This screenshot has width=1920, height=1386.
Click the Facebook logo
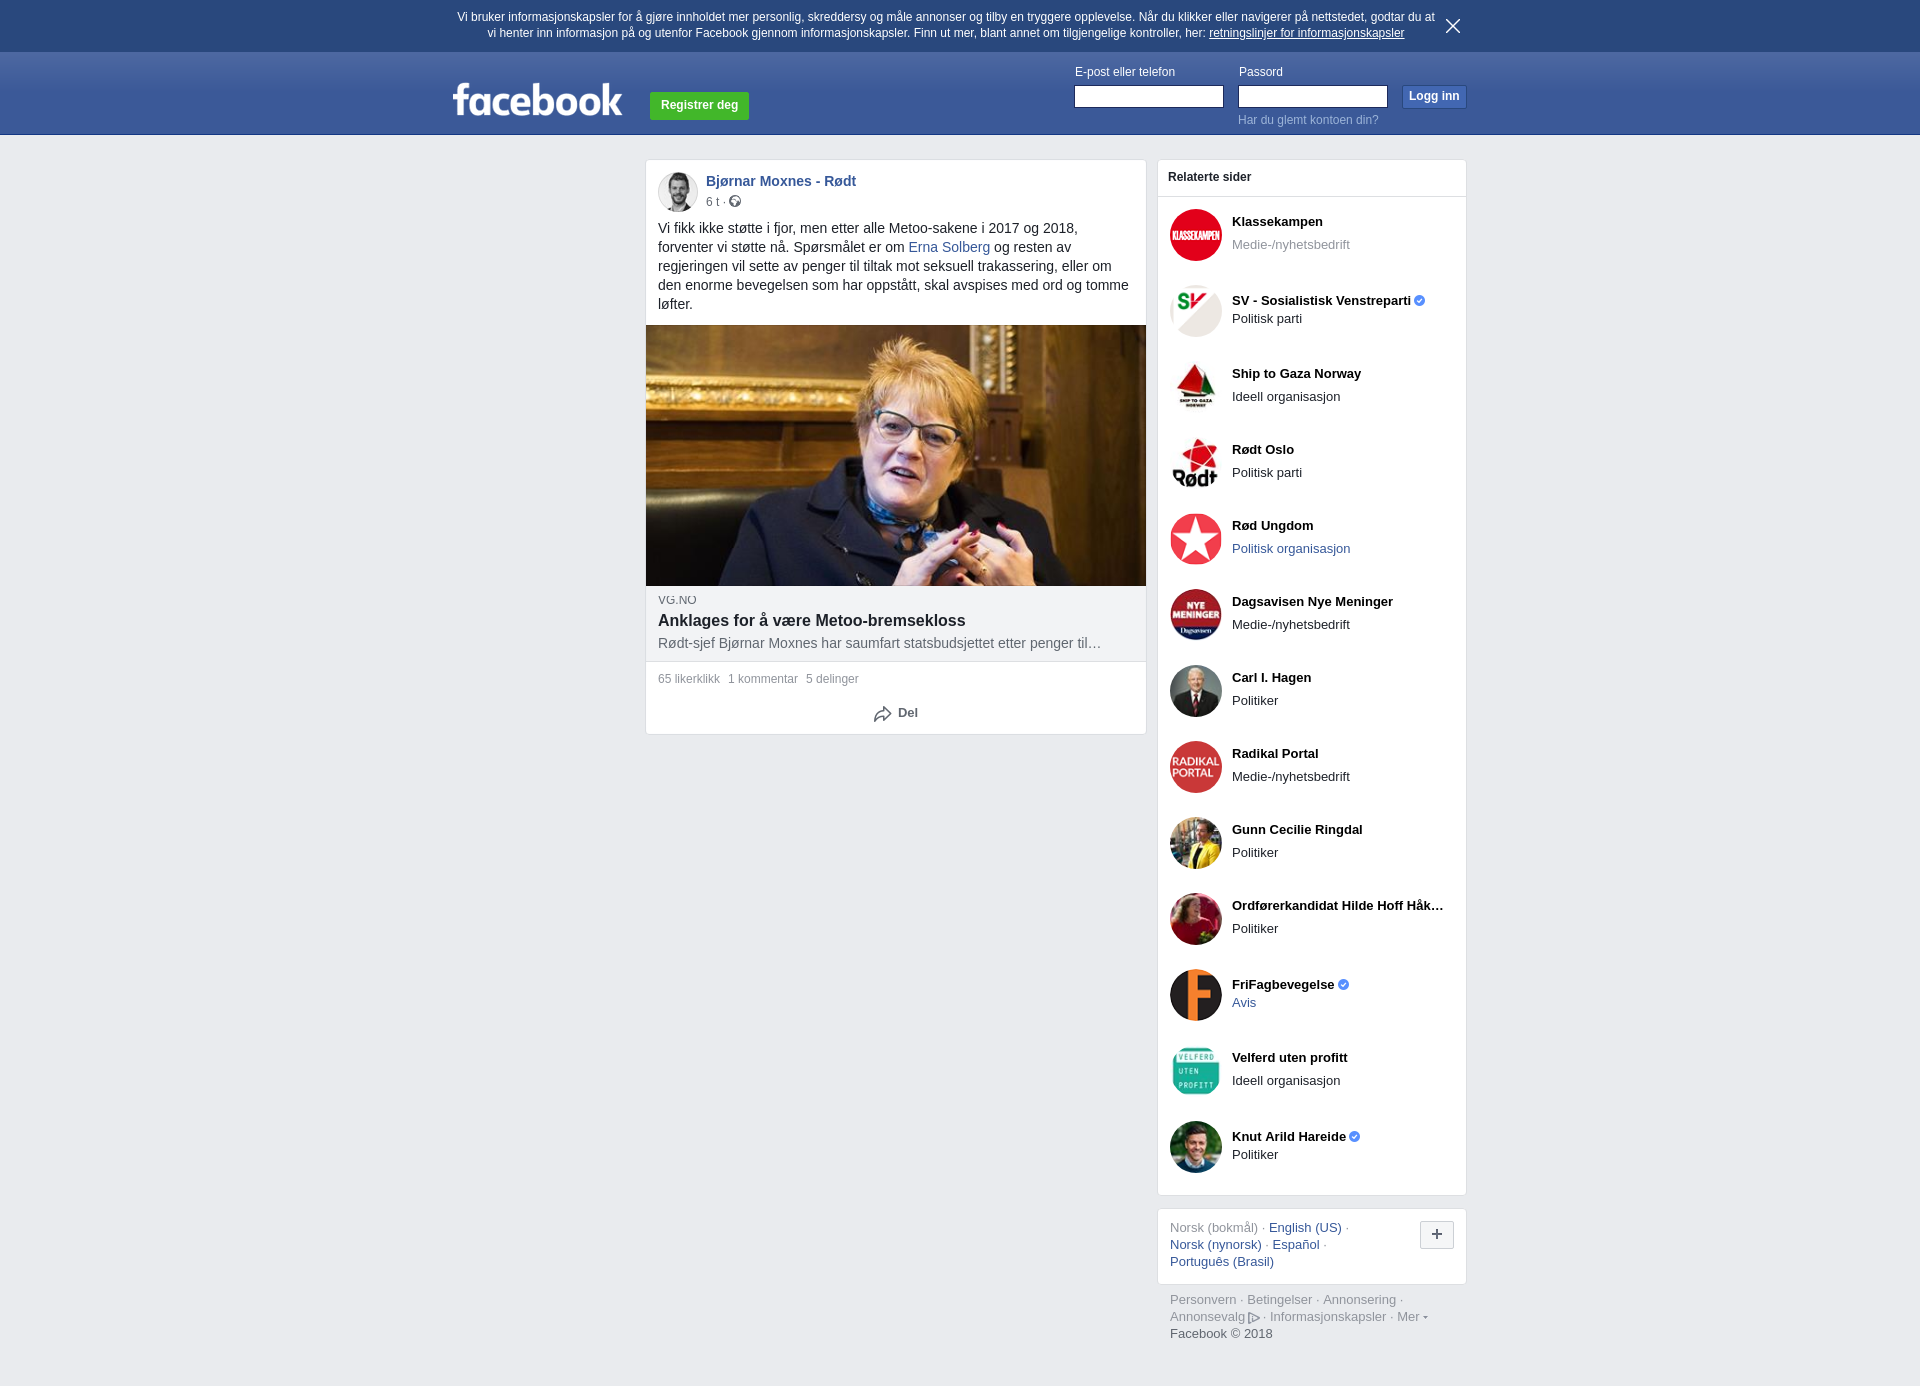pyautogui.click(x=537, y=100)
